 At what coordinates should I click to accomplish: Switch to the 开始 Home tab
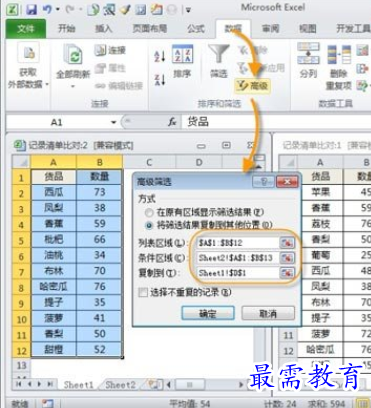(x=67, y=29)
